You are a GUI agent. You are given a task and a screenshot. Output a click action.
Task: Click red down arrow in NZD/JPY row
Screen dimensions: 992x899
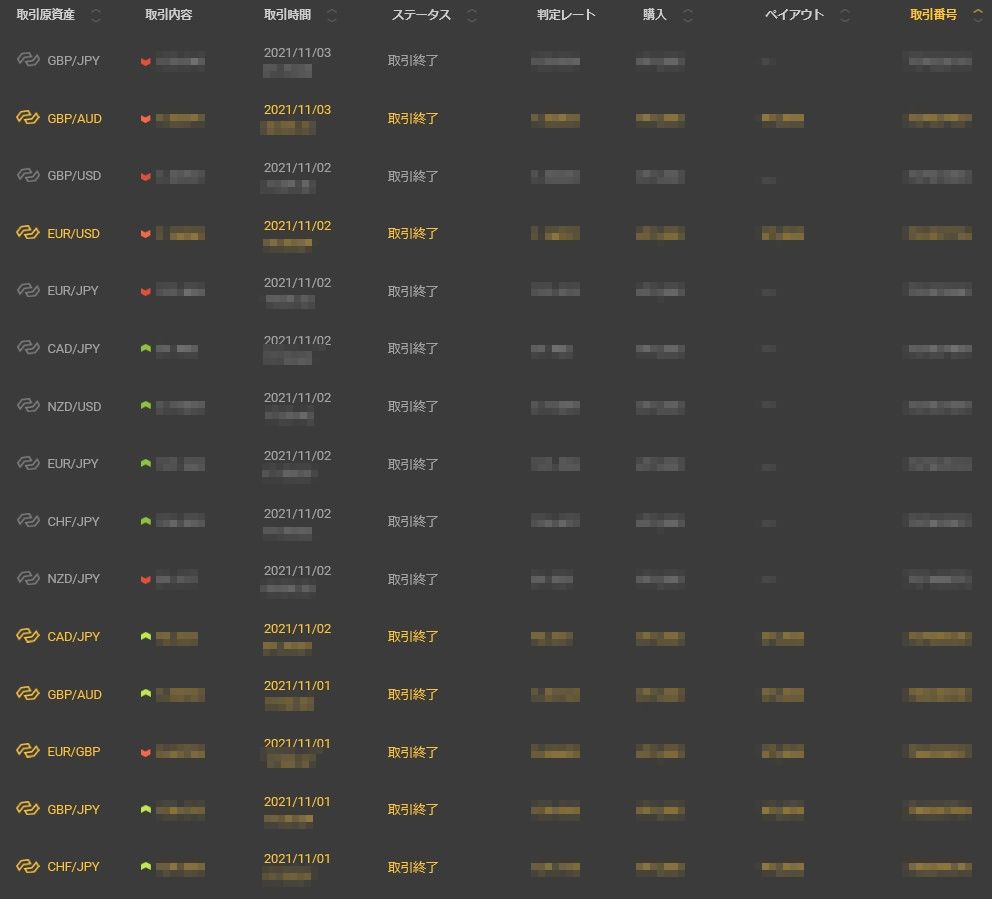point(146,580)
